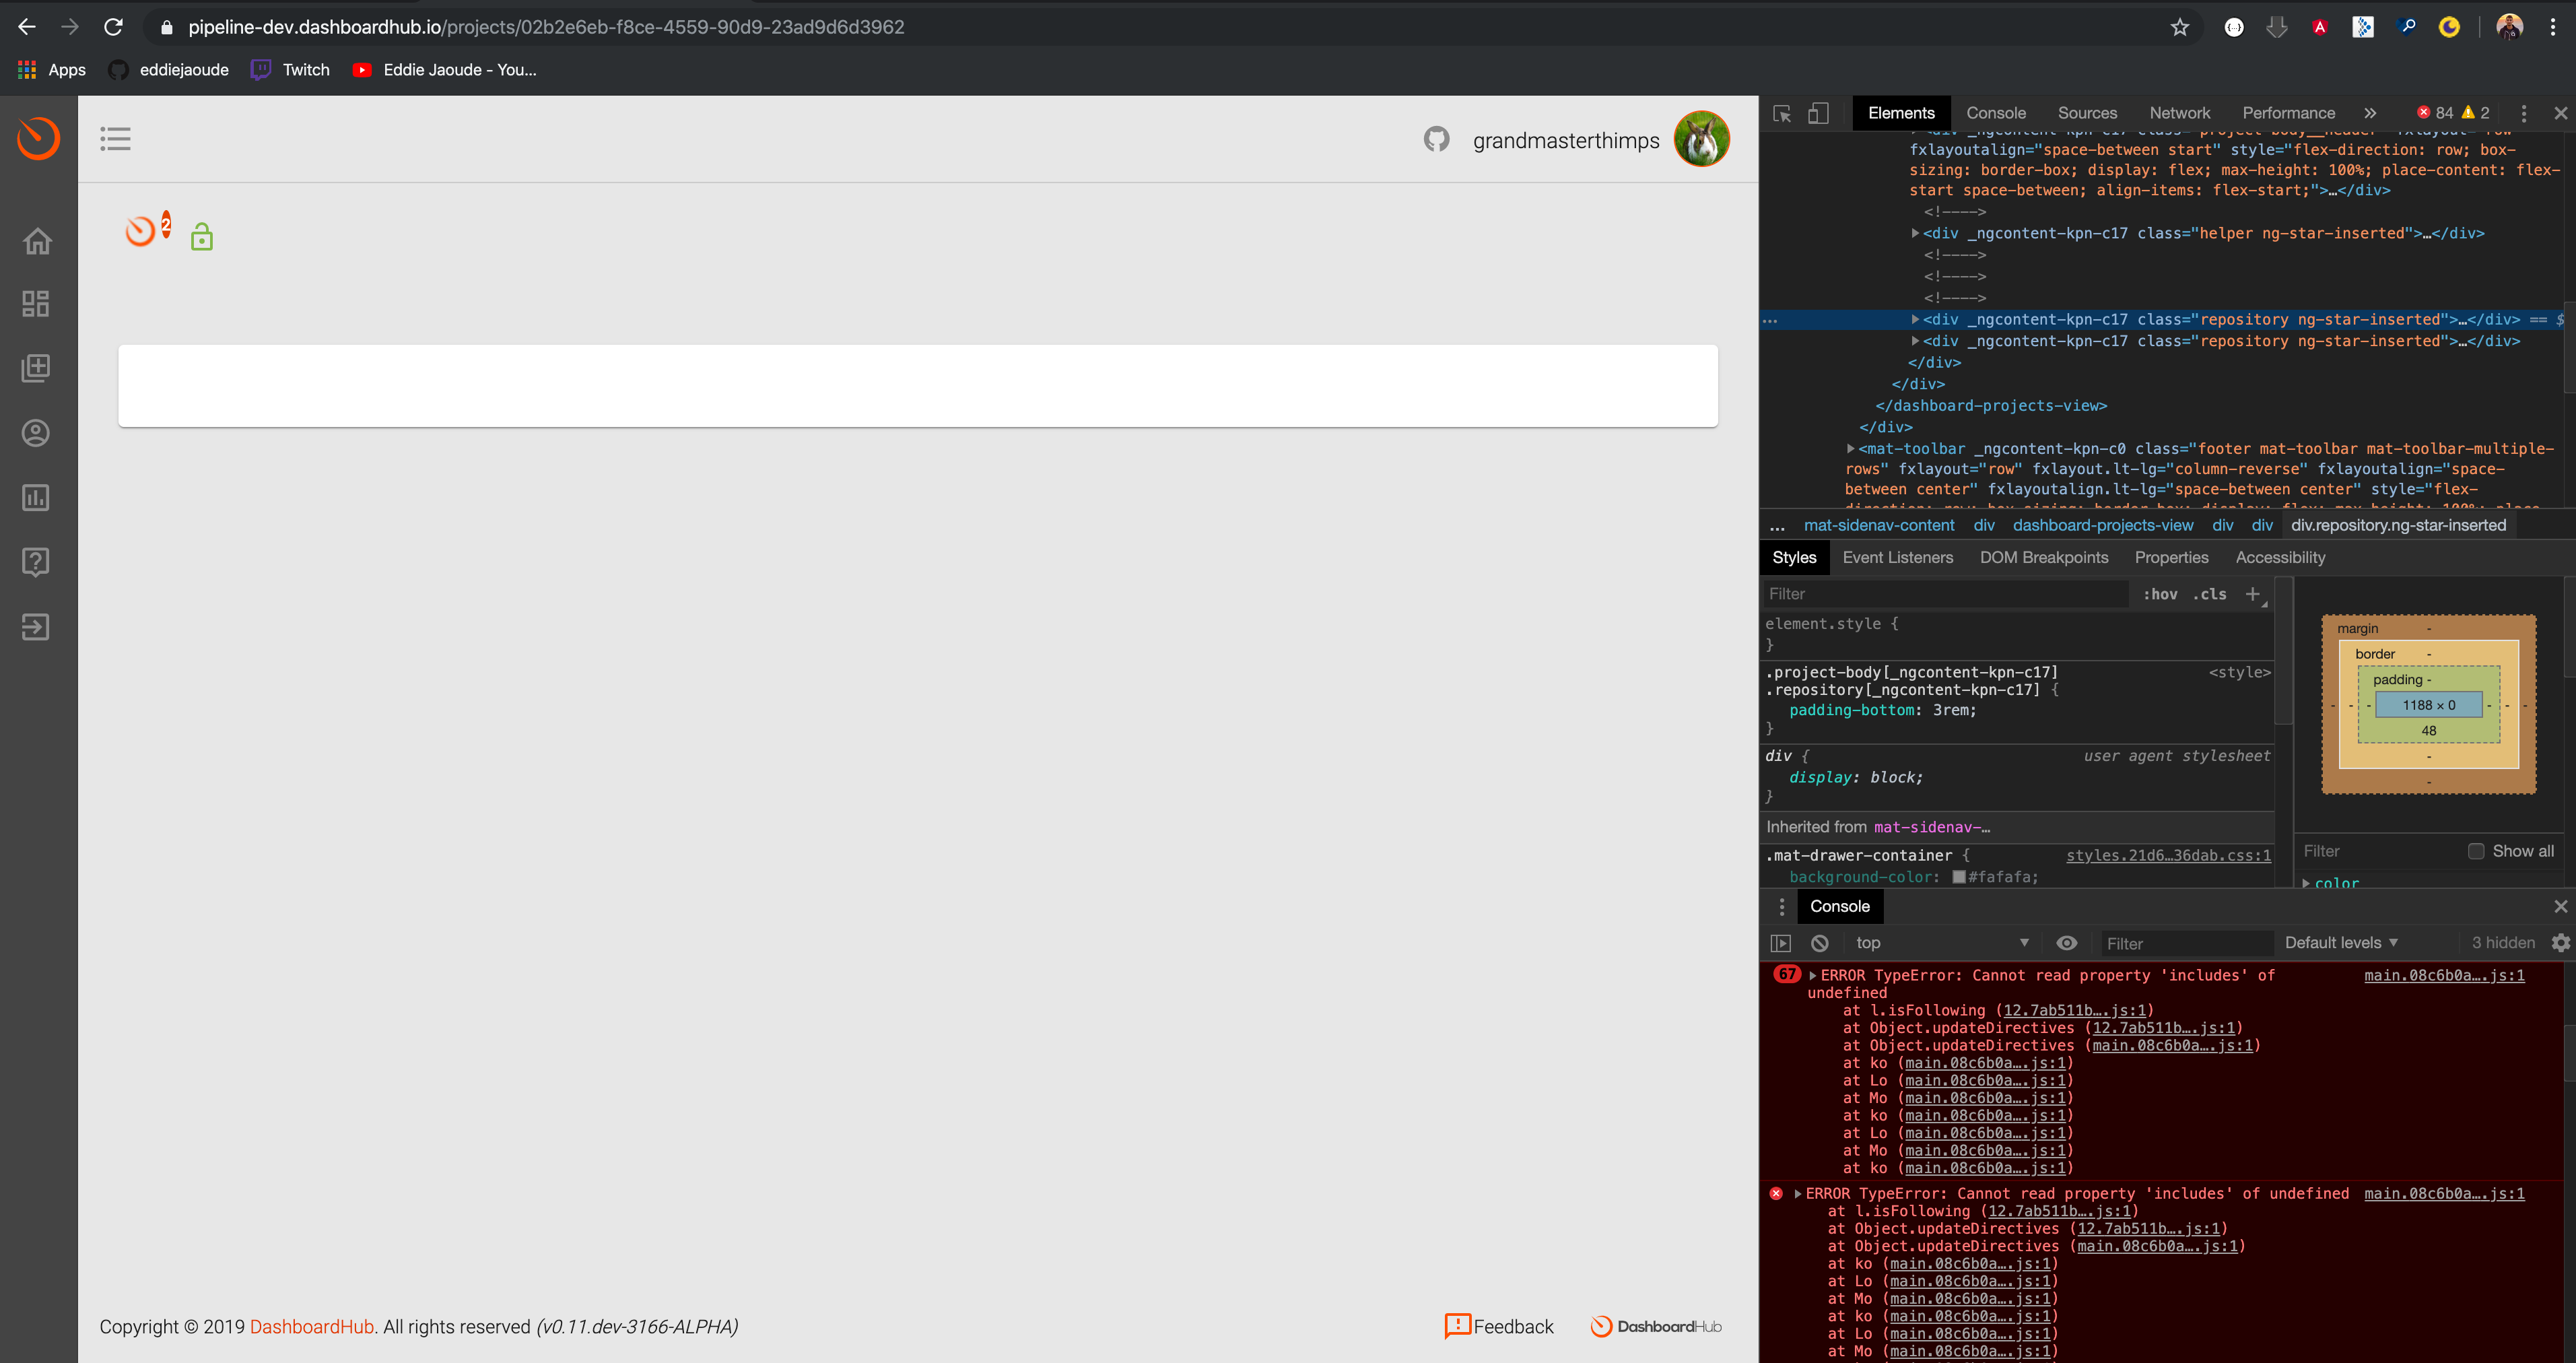Screen dimensions: 2576x1363
Task: Open the styles.21d6...css stylesheet link
Action: [2168, 855]
